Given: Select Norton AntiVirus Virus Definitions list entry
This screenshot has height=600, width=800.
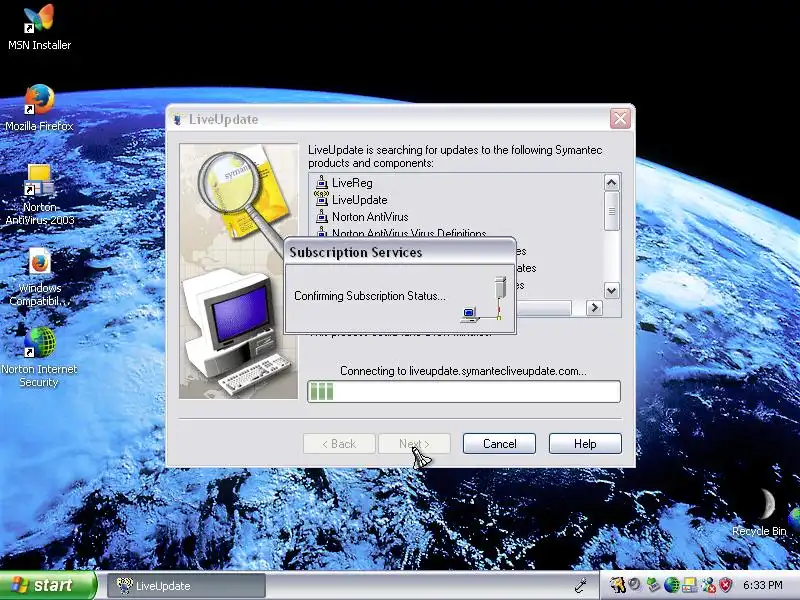Looking at the screenshot, I should click(x=409, y=233).
